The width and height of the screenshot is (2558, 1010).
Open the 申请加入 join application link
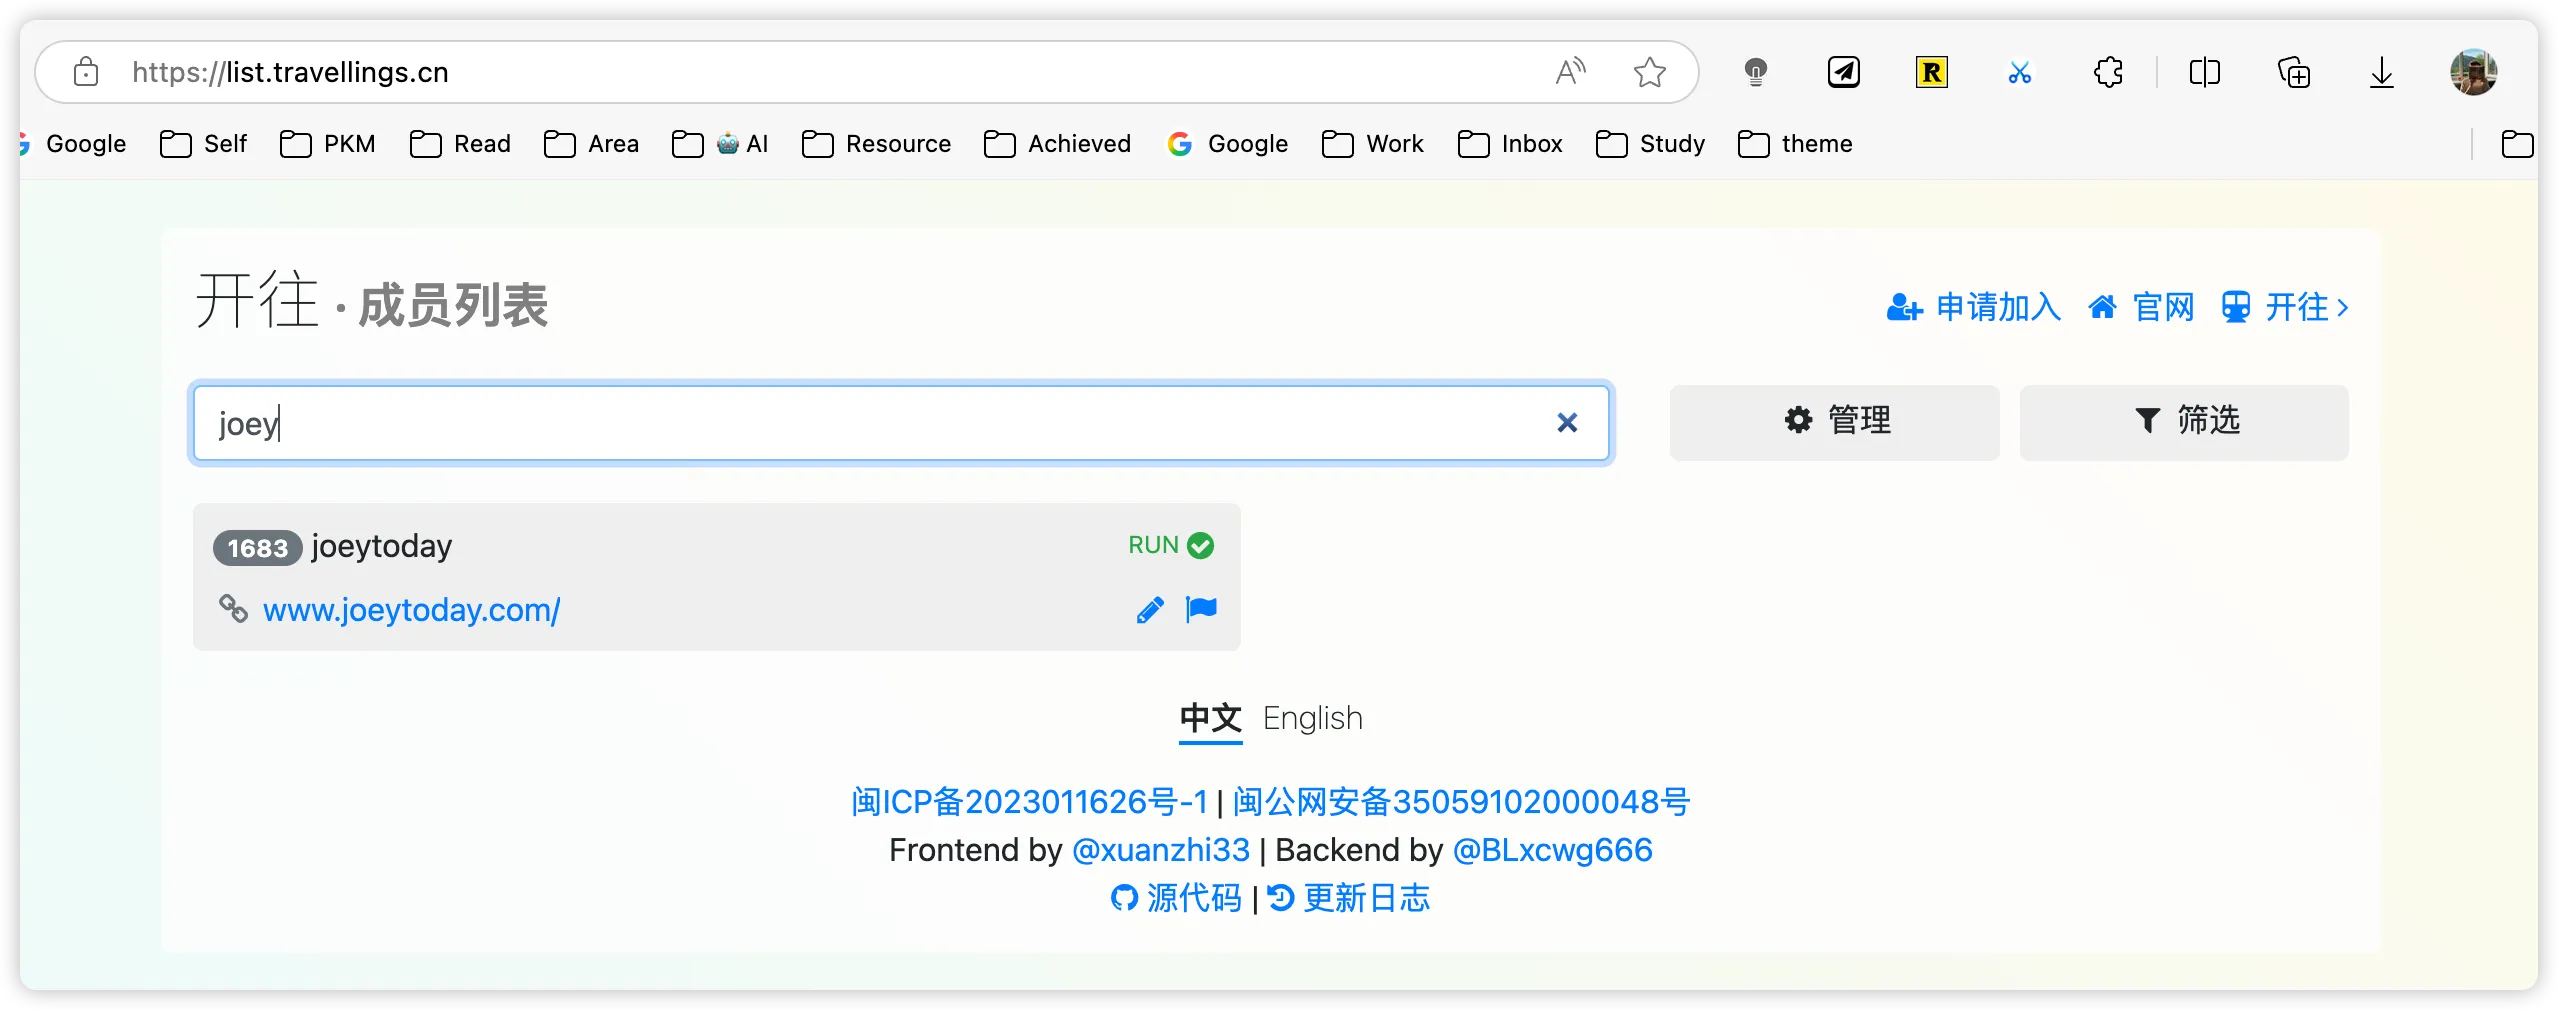(1997, 307)
